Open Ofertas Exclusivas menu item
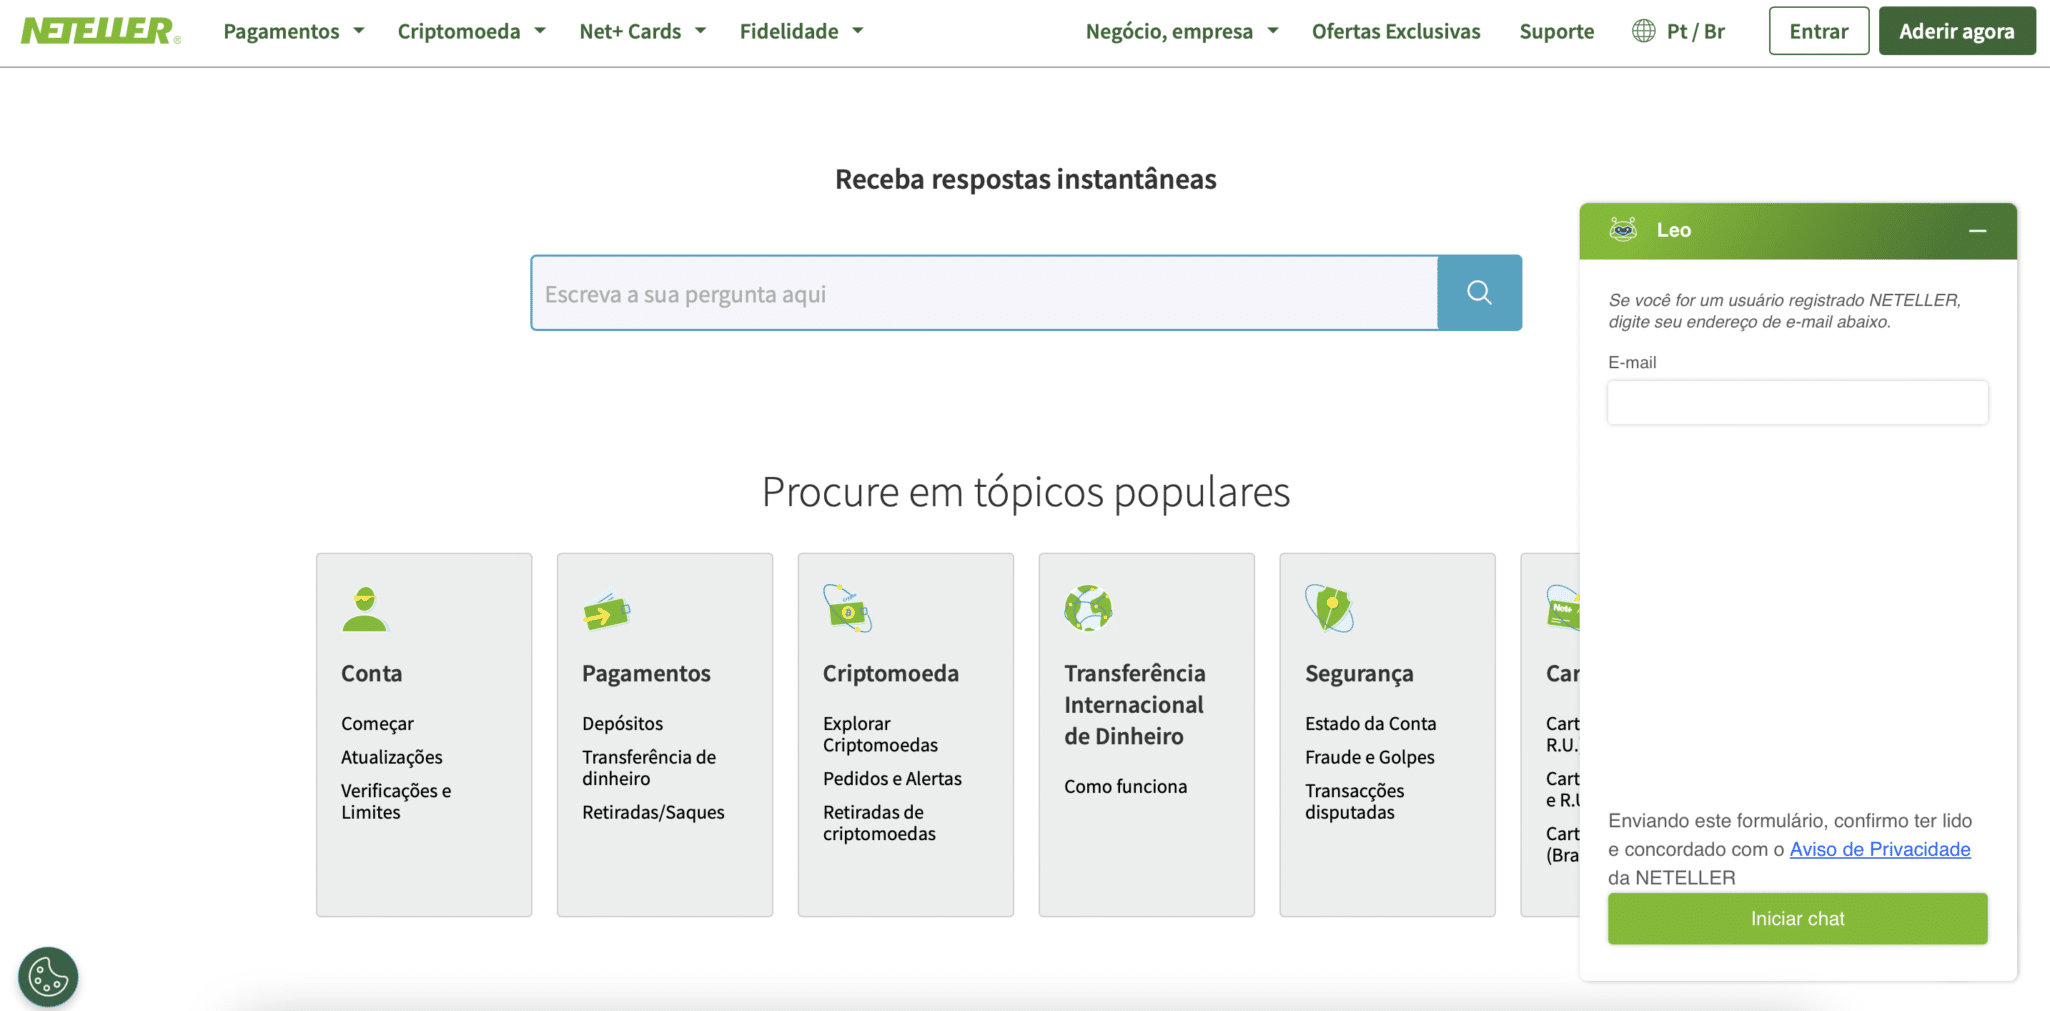This screenshot has width=2050, height=1011. pos(1395,31)
